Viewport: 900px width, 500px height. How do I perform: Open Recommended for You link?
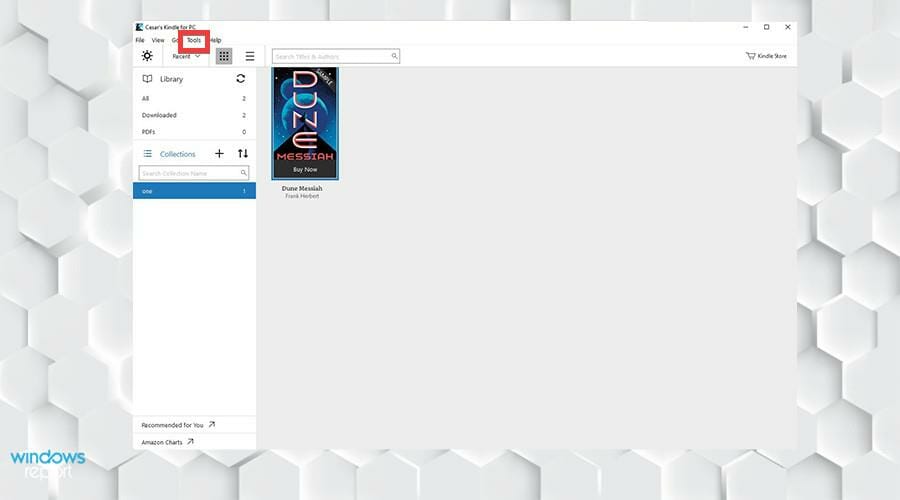coord(178,425)
